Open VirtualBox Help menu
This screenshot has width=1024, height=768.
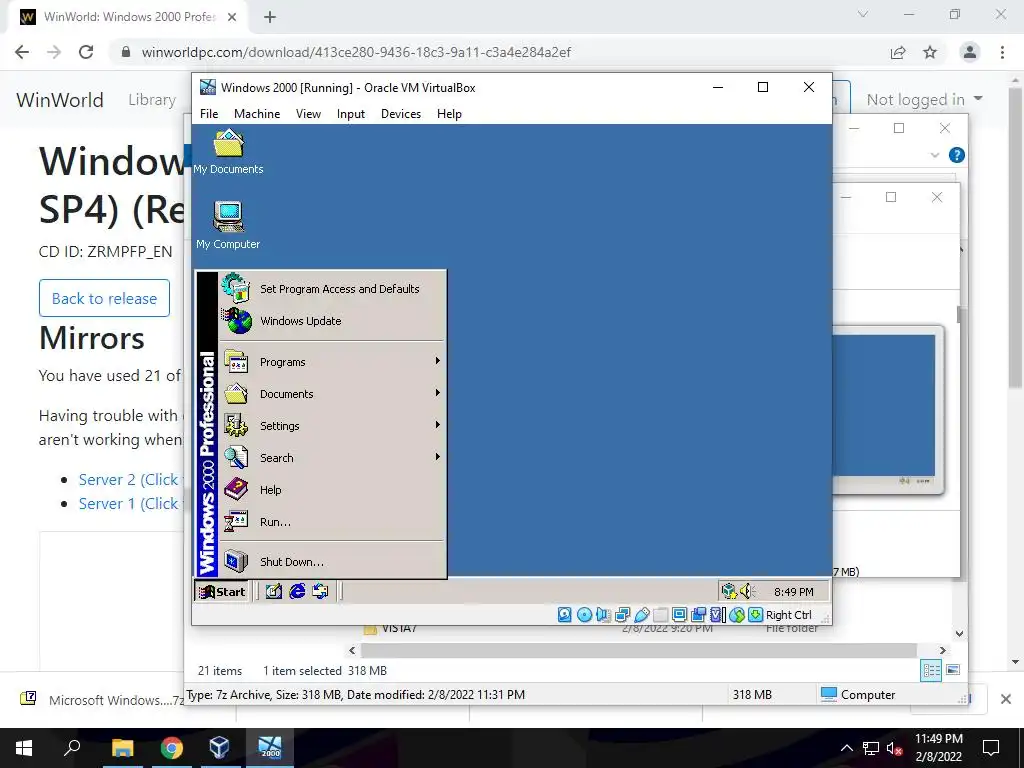point(449,114)
